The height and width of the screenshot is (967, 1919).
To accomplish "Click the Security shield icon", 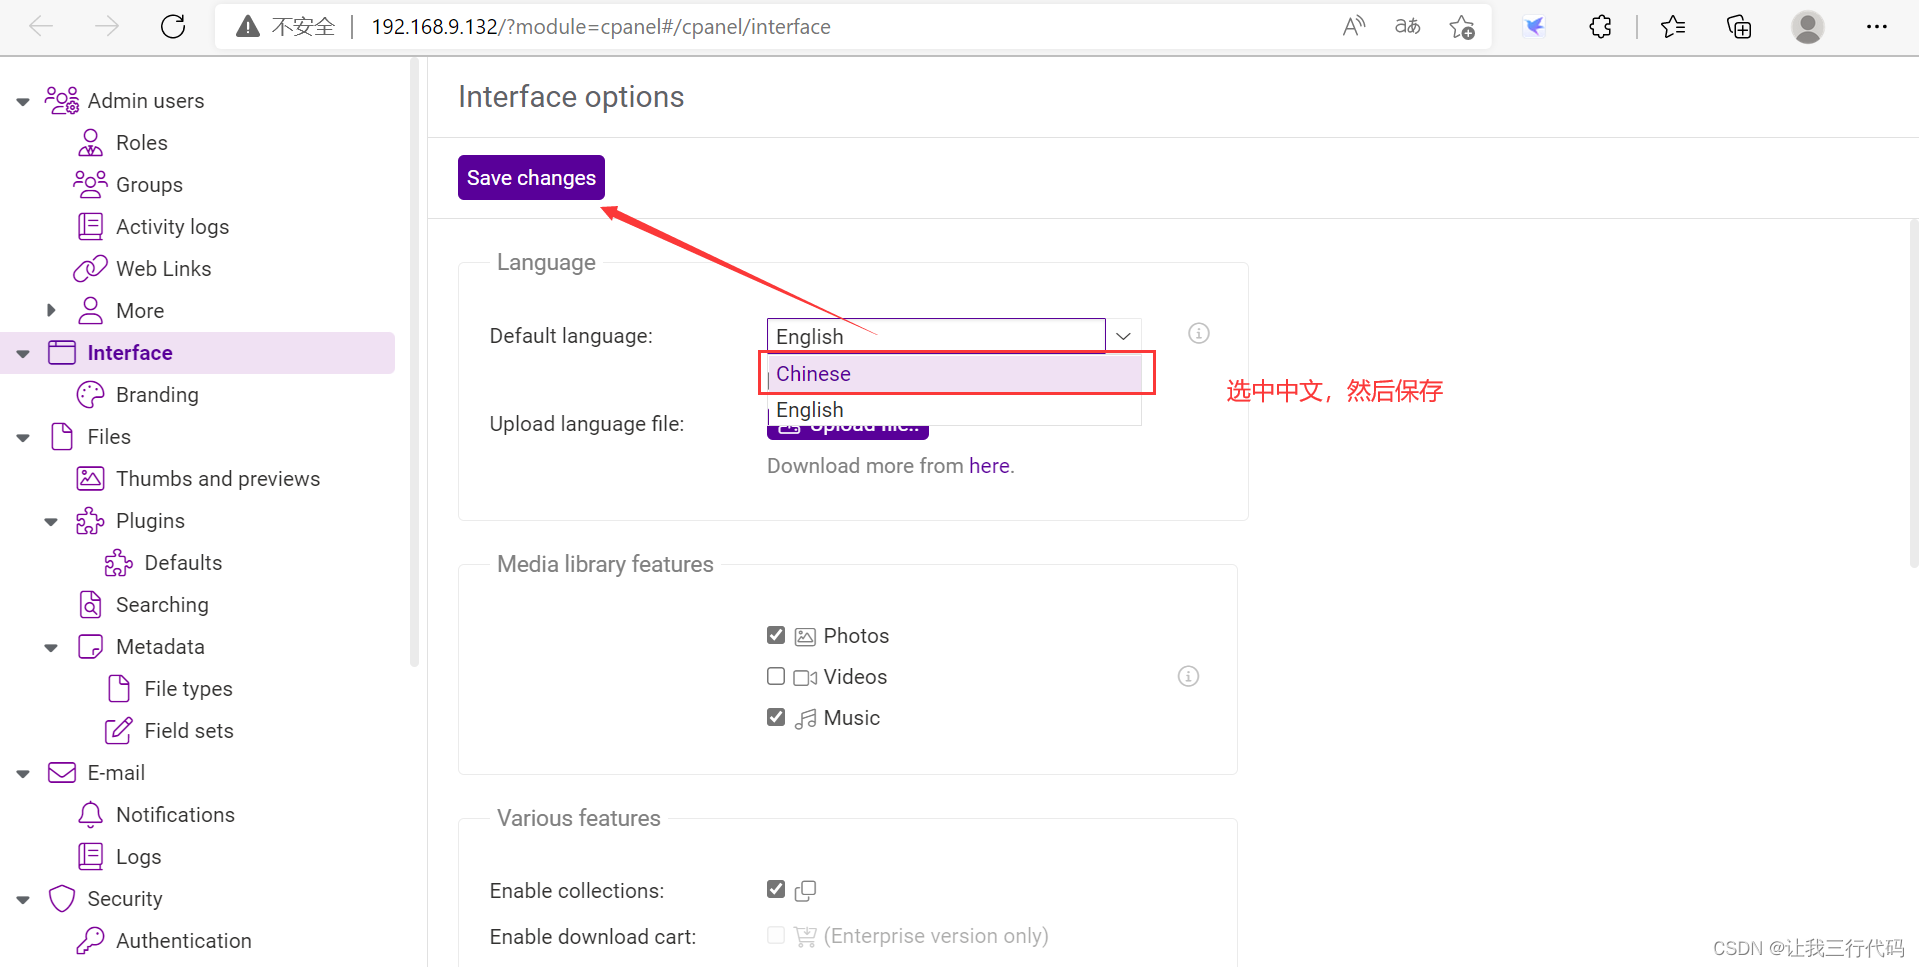I will [x=62, y=899].
